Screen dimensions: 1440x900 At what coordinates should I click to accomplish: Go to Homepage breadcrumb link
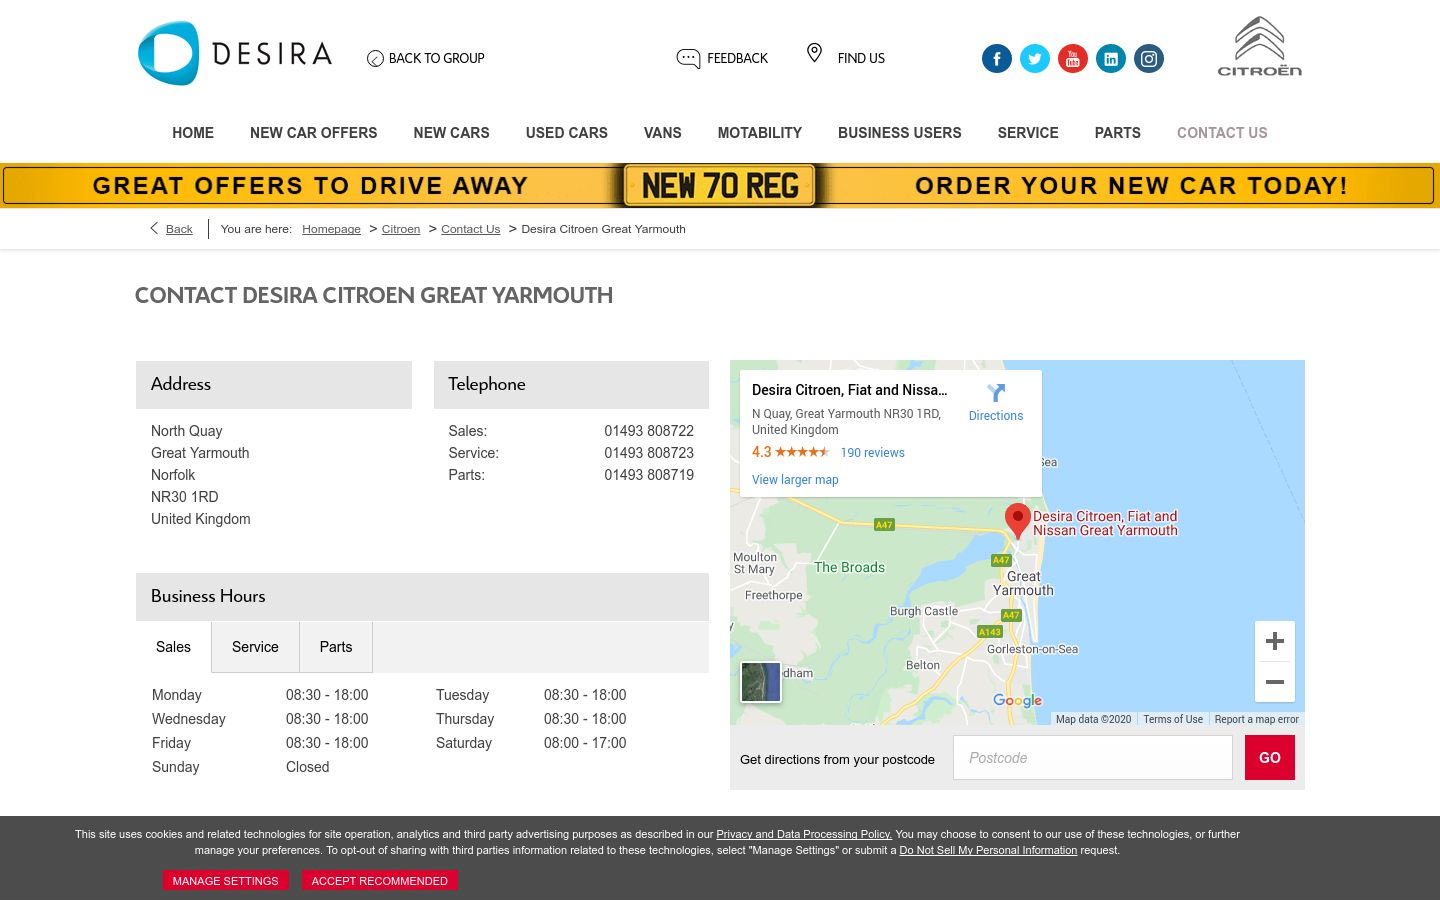[x=331, y=229]
